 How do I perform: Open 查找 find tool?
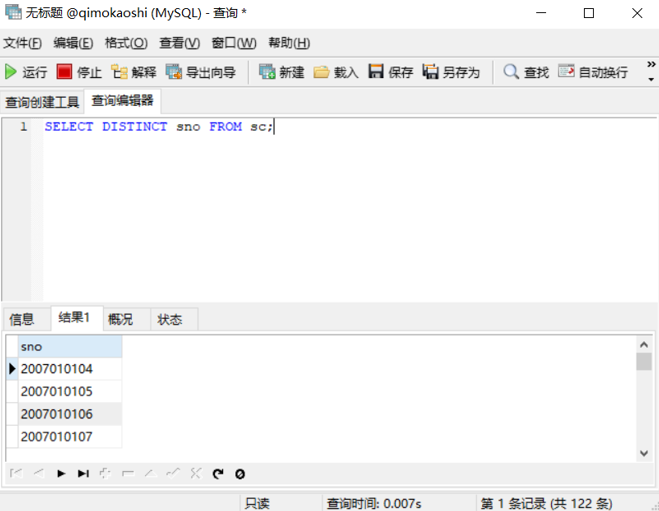pos(526,72)
